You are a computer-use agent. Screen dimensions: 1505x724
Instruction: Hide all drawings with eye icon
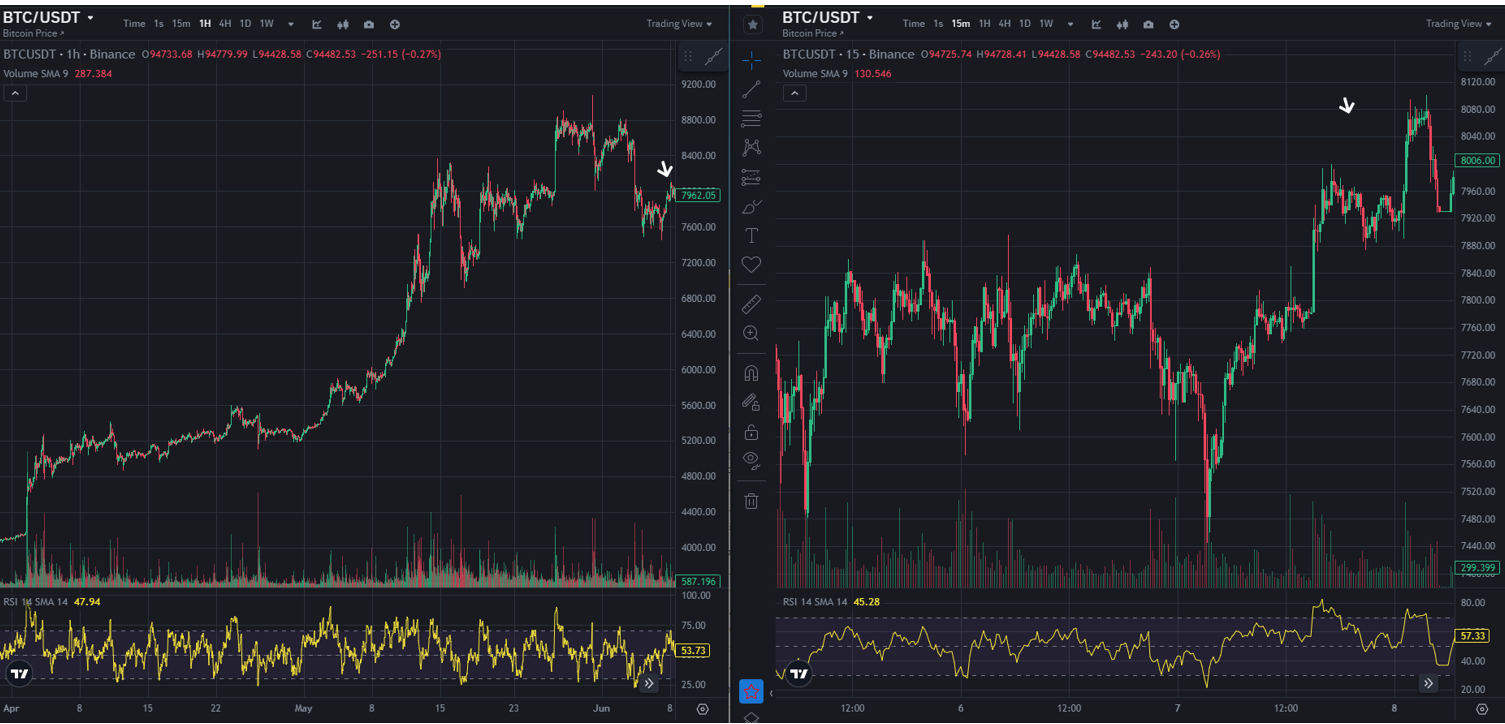click(752, 460)
